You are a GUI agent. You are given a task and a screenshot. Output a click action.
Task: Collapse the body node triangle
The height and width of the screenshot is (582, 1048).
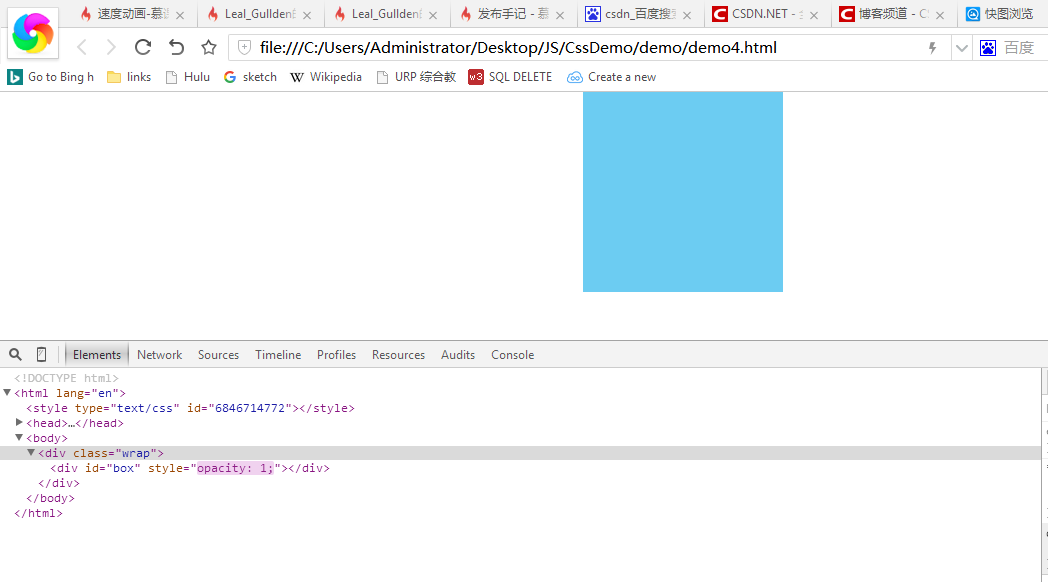click(19, 438)
